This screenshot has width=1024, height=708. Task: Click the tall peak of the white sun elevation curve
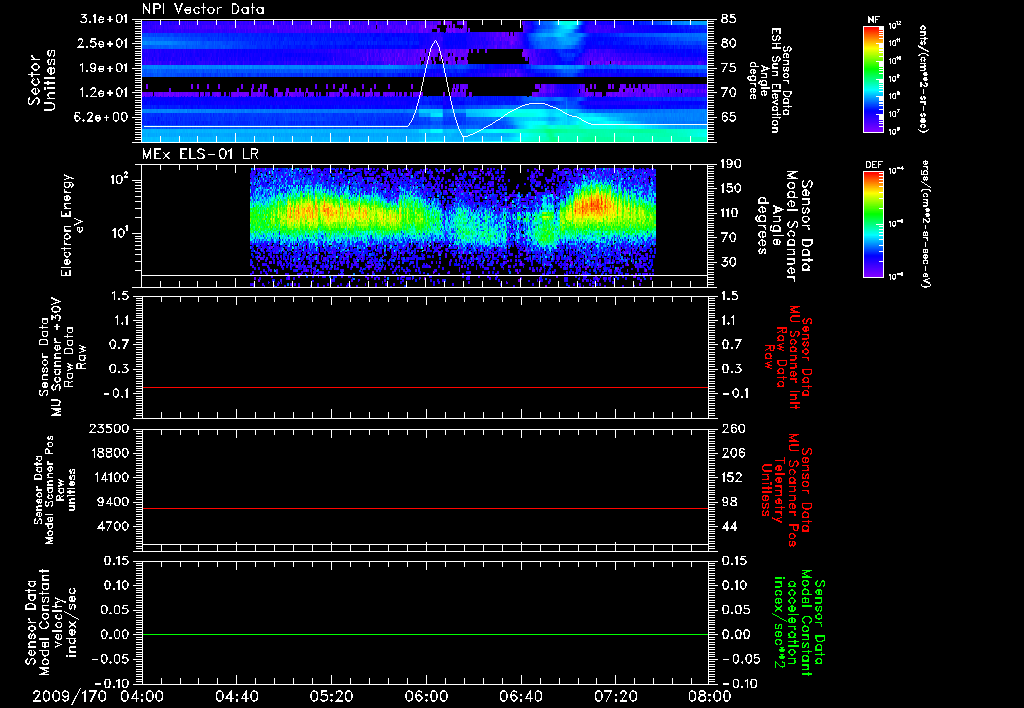(x=435, y=41)
